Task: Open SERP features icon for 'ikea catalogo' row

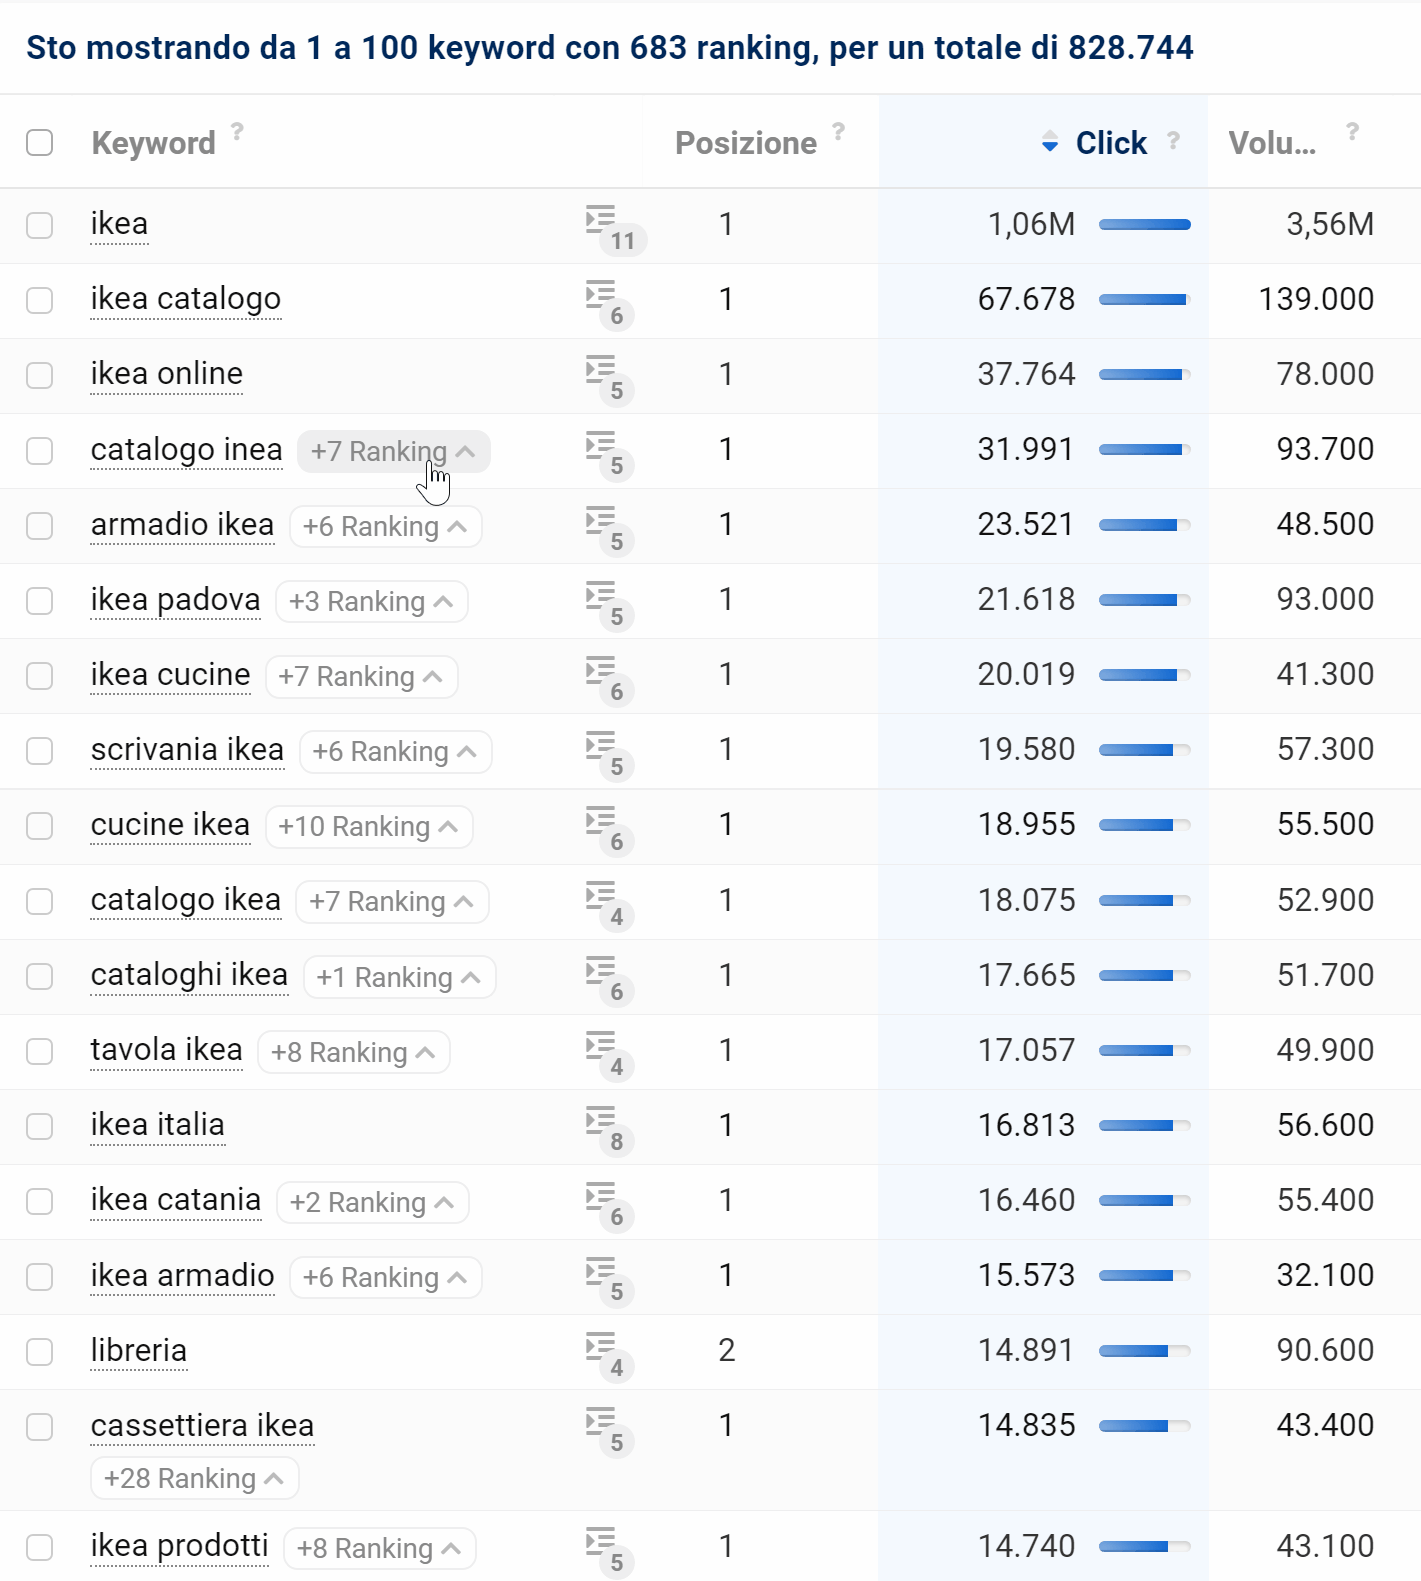Action: [x=610, y=303]
